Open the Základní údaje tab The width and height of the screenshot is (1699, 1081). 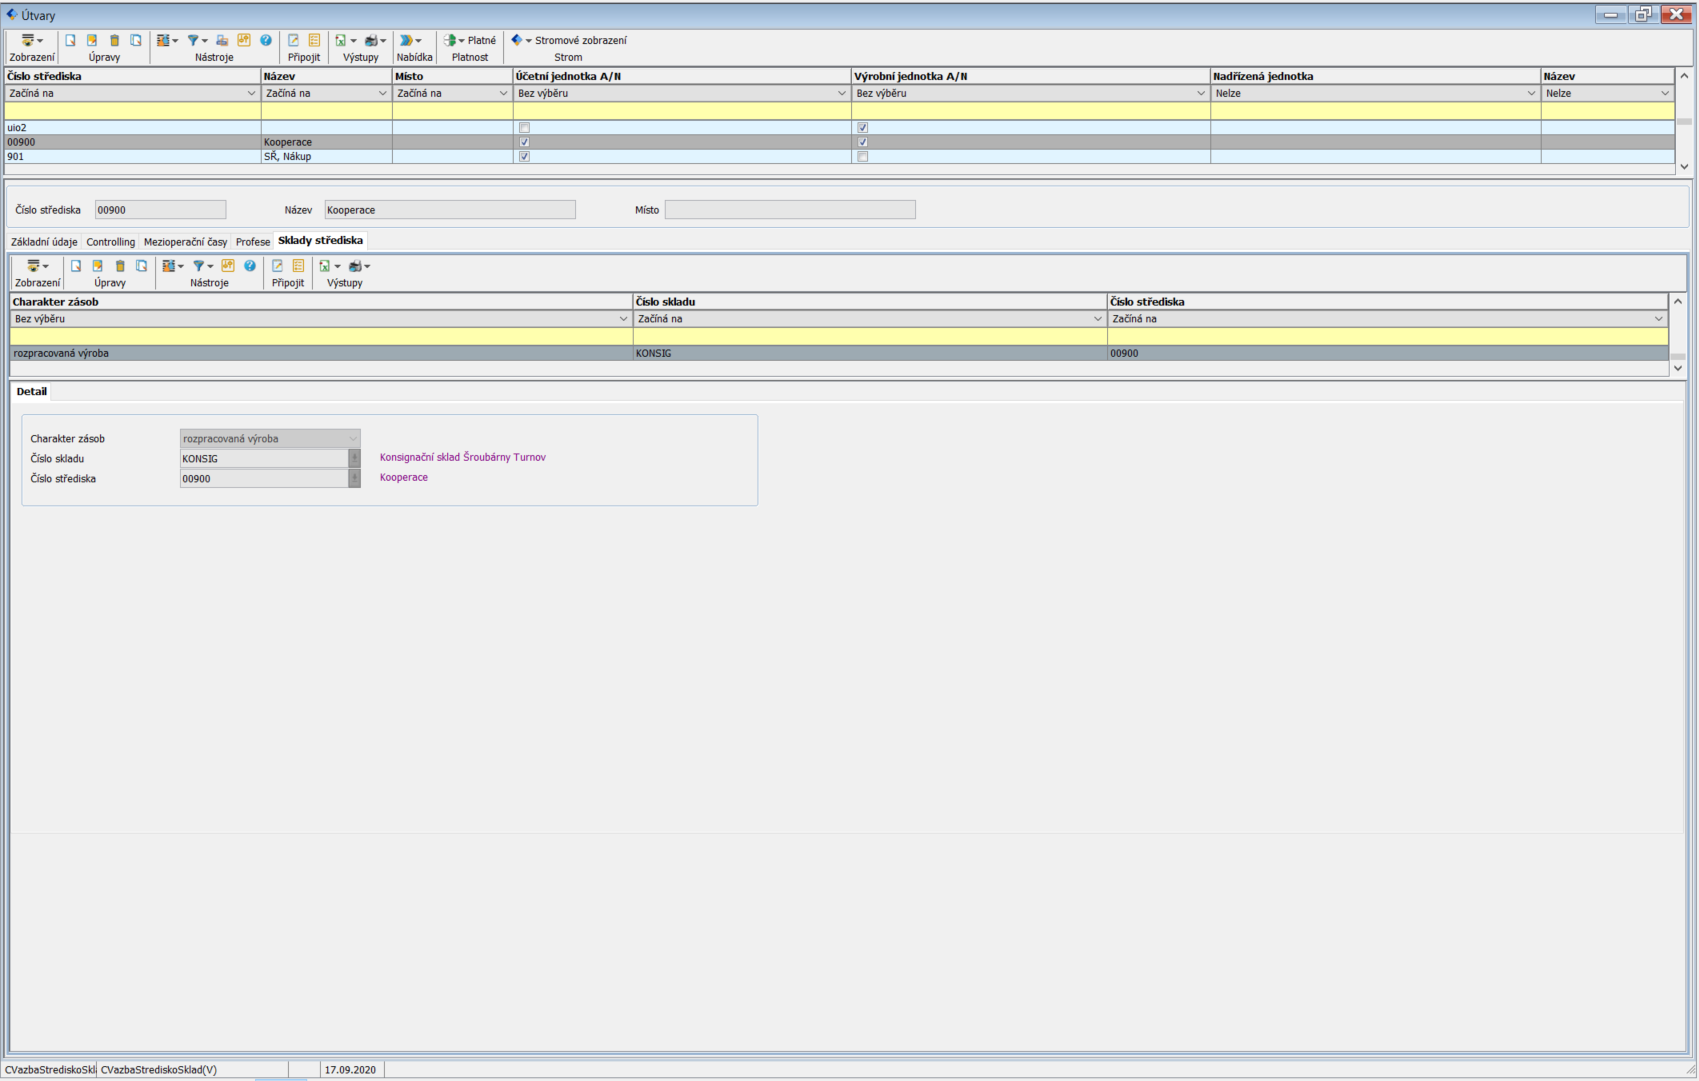pos(44,242)
